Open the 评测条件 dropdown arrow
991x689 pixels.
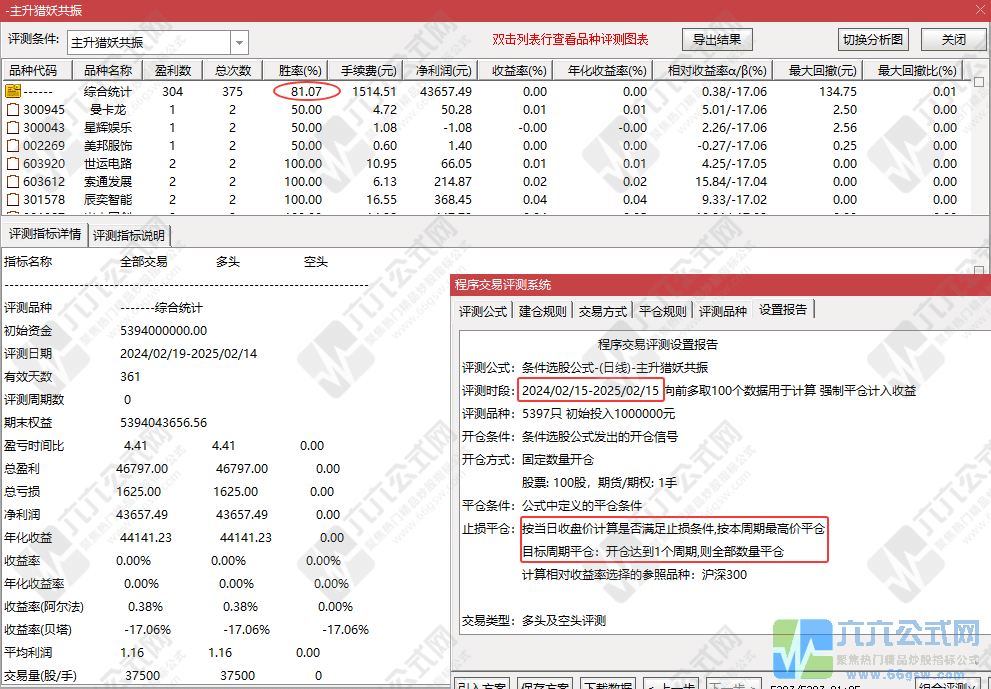(x=239, y=43)
